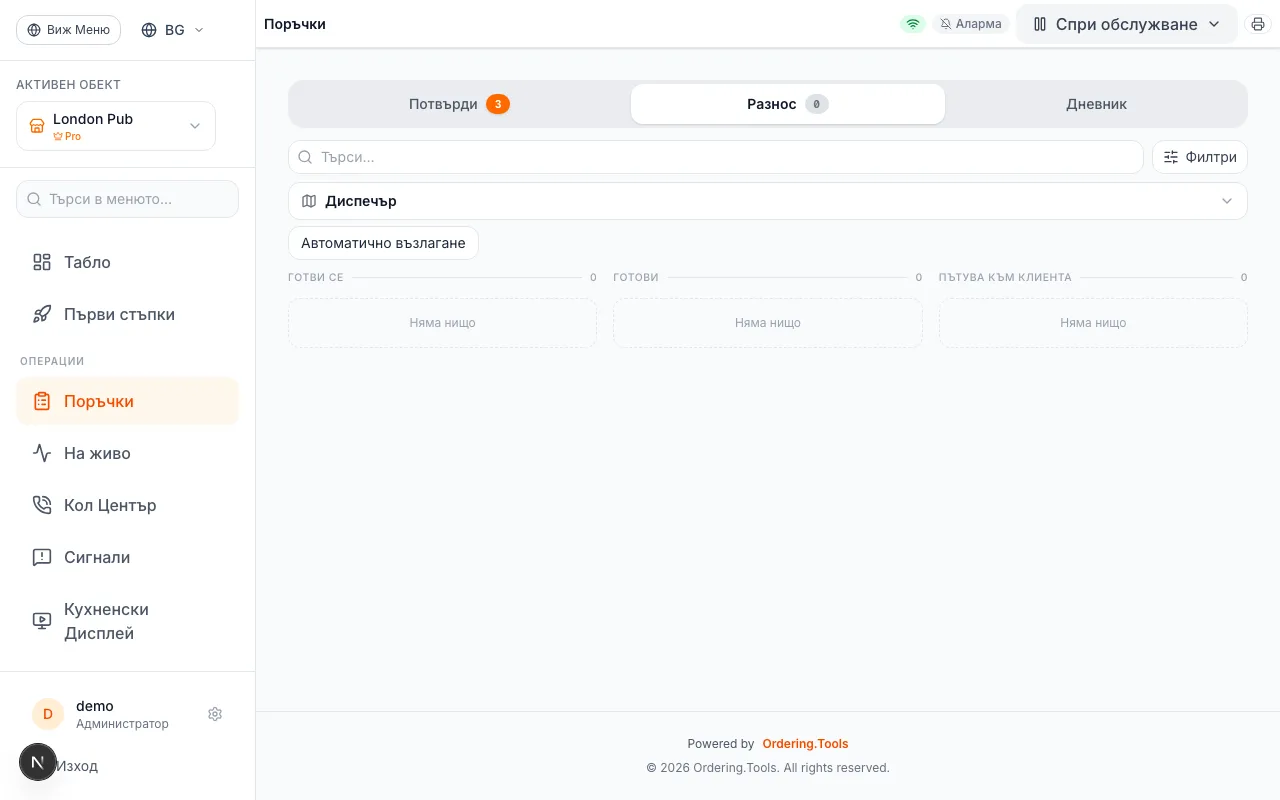Viewport: 1280px width, 800px height.
Task: Click the green Wi-Fi connection status icon
Action: (912, 24)
